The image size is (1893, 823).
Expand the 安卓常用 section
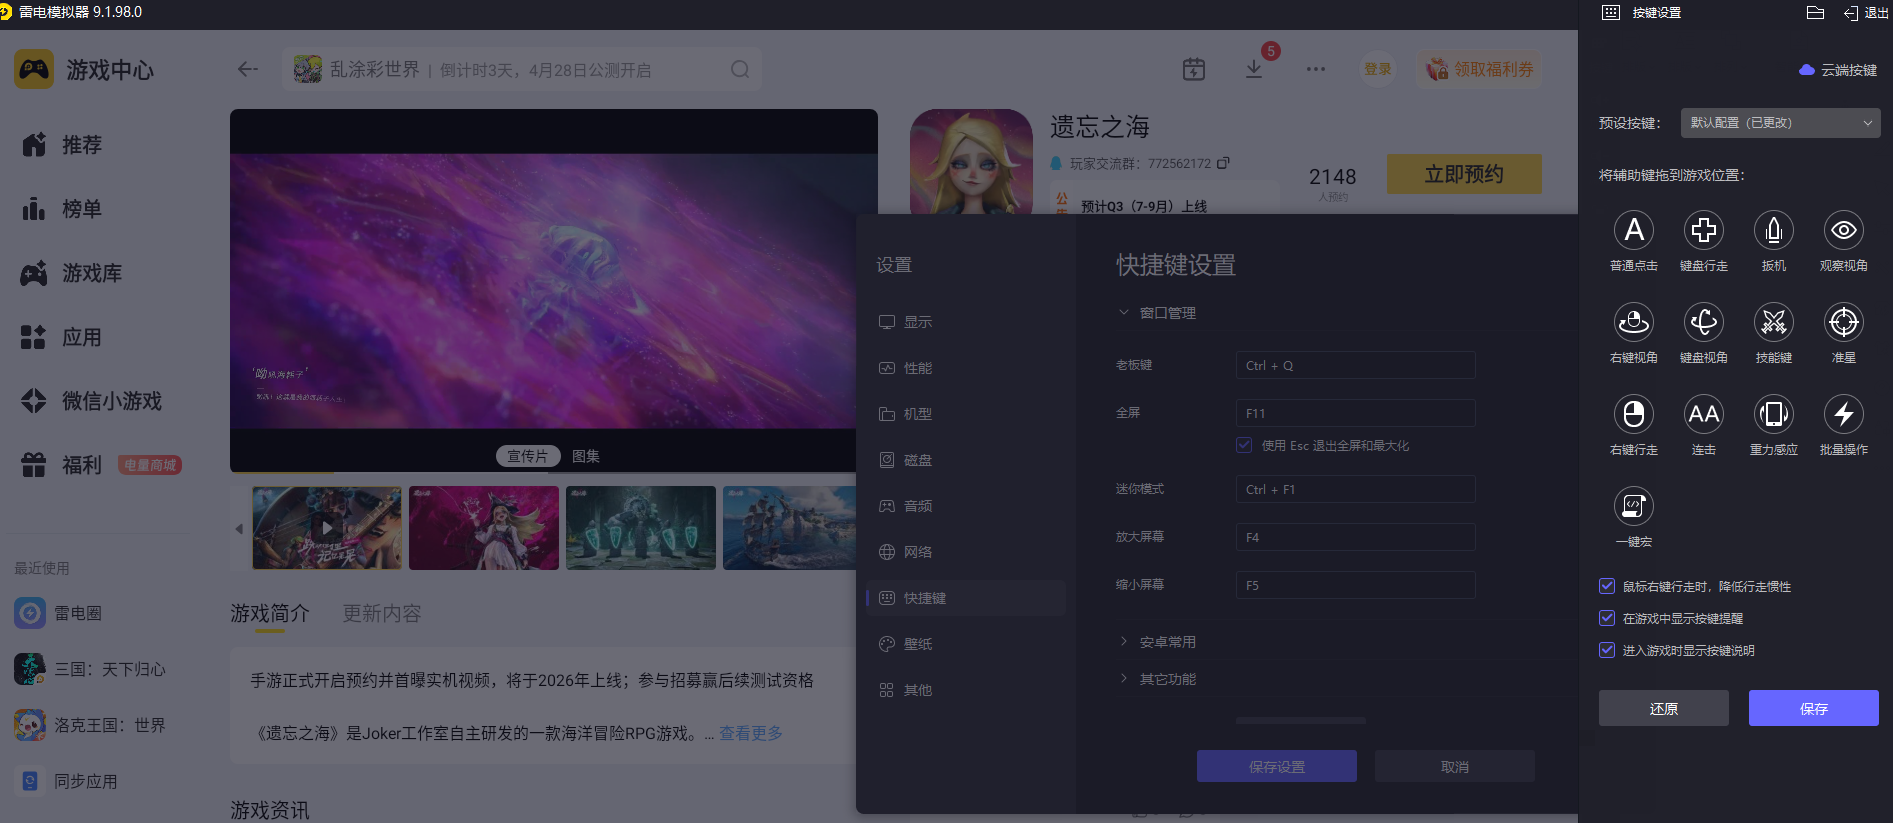[1167, 642]
